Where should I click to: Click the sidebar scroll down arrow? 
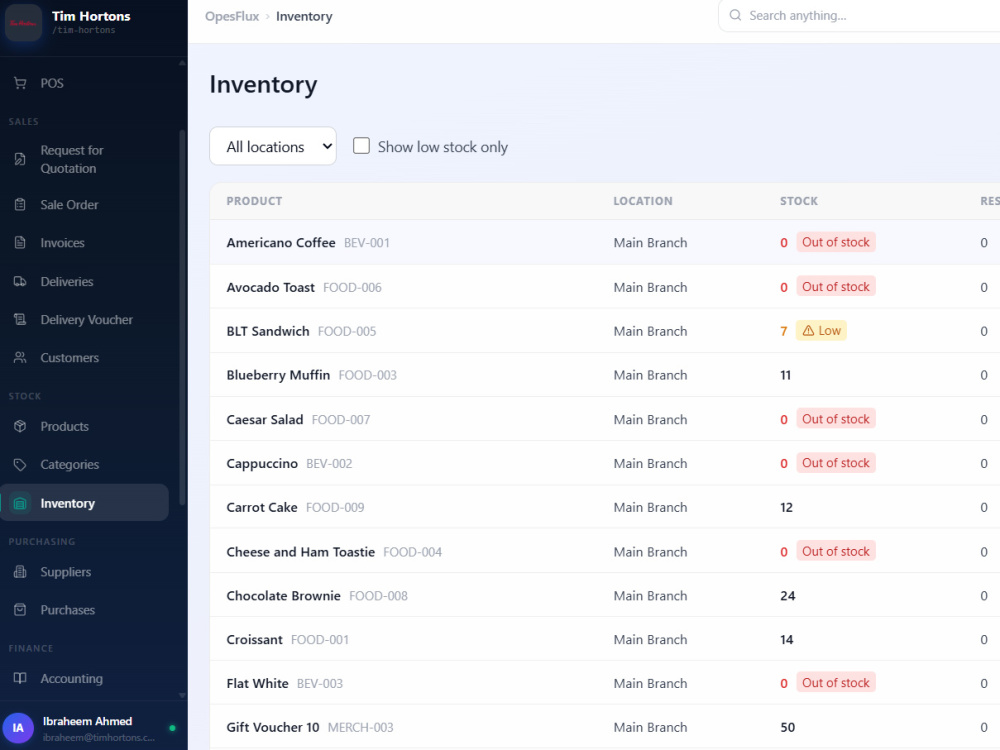point(182,696)
